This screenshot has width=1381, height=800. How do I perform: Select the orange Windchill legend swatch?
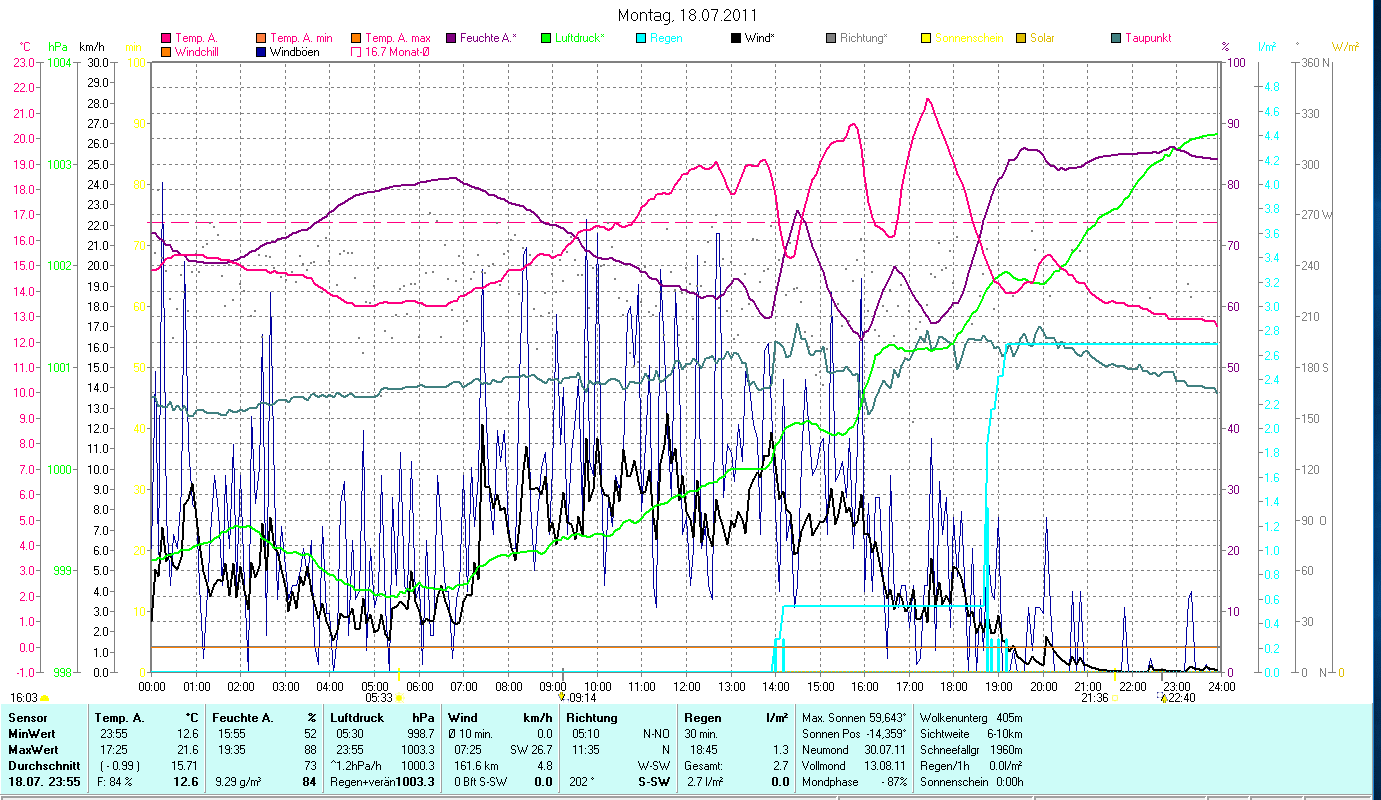tap(167, 51)
